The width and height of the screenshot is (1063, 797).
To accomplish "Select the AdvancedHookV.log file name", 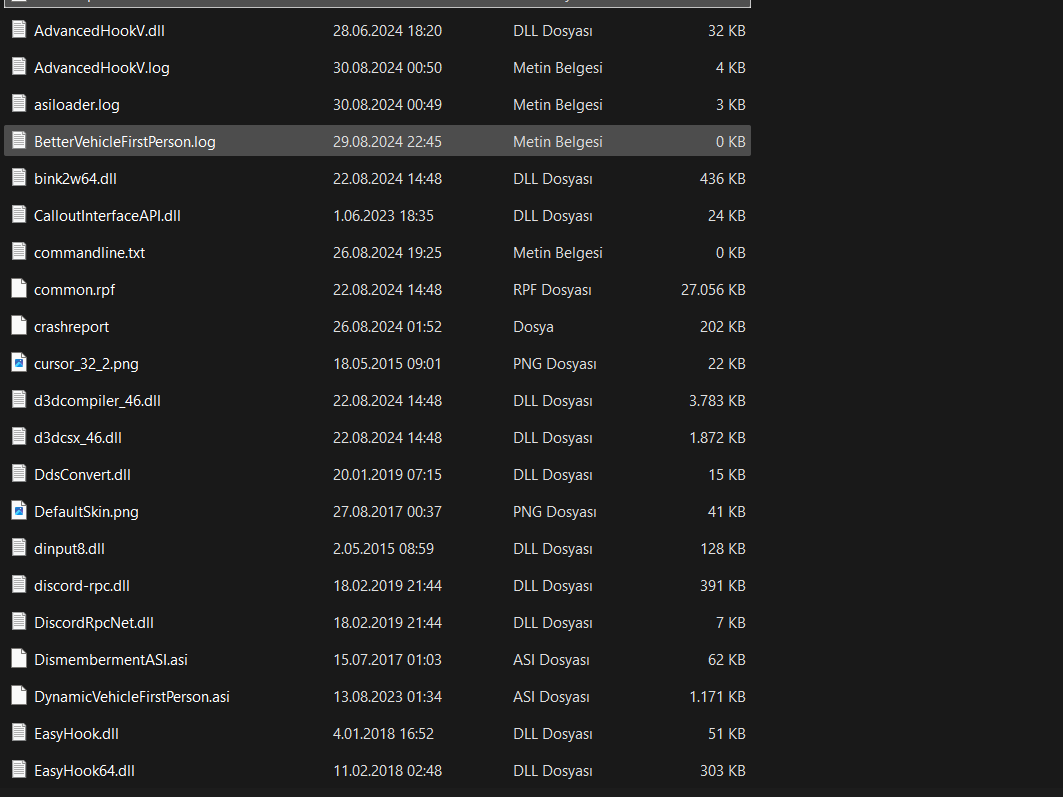I will 101,68.
